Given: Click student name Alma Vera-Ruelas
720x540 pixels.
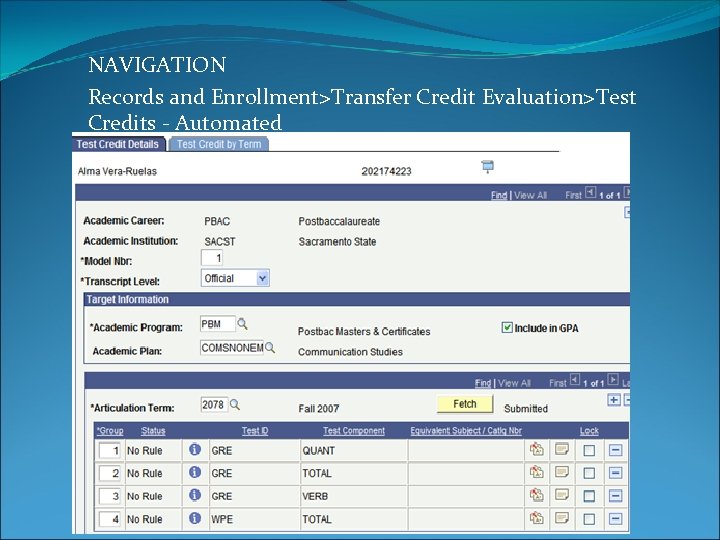Looking at the screenshot, I should (x=117, y=171).
